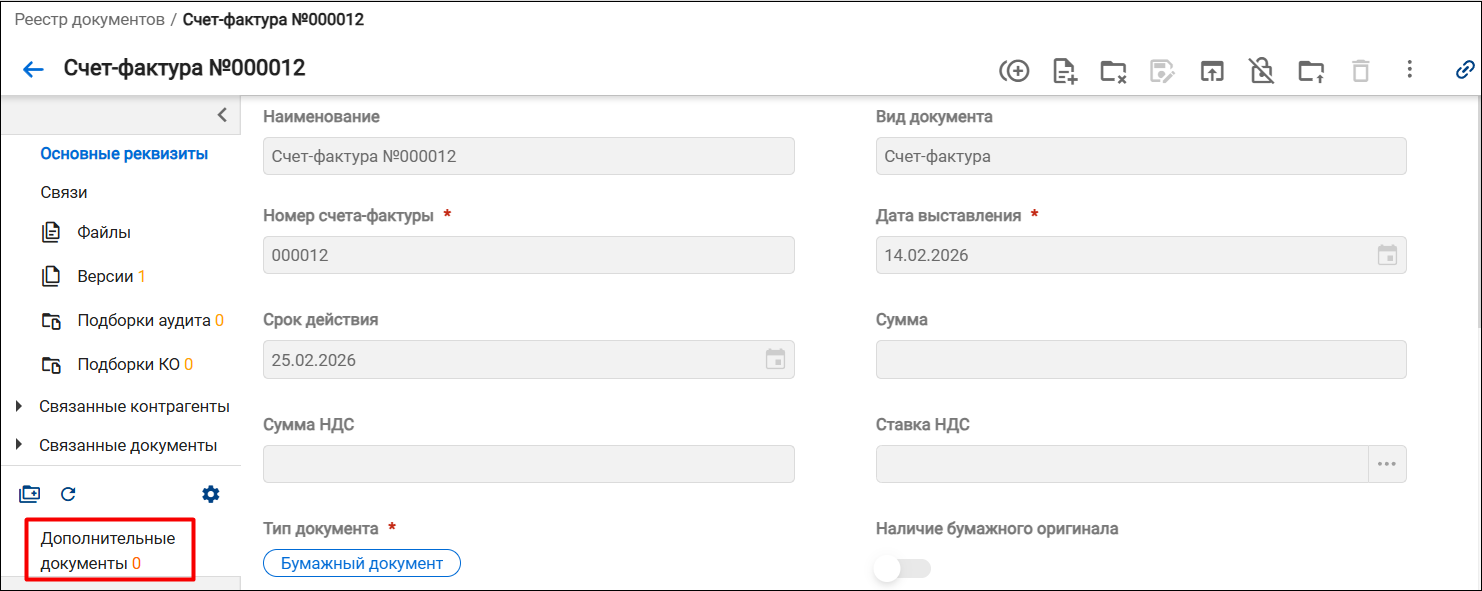Click the Бумажный документ button
The width and height of the screenshot is (1482, 591).
click(x=362, y=563)
